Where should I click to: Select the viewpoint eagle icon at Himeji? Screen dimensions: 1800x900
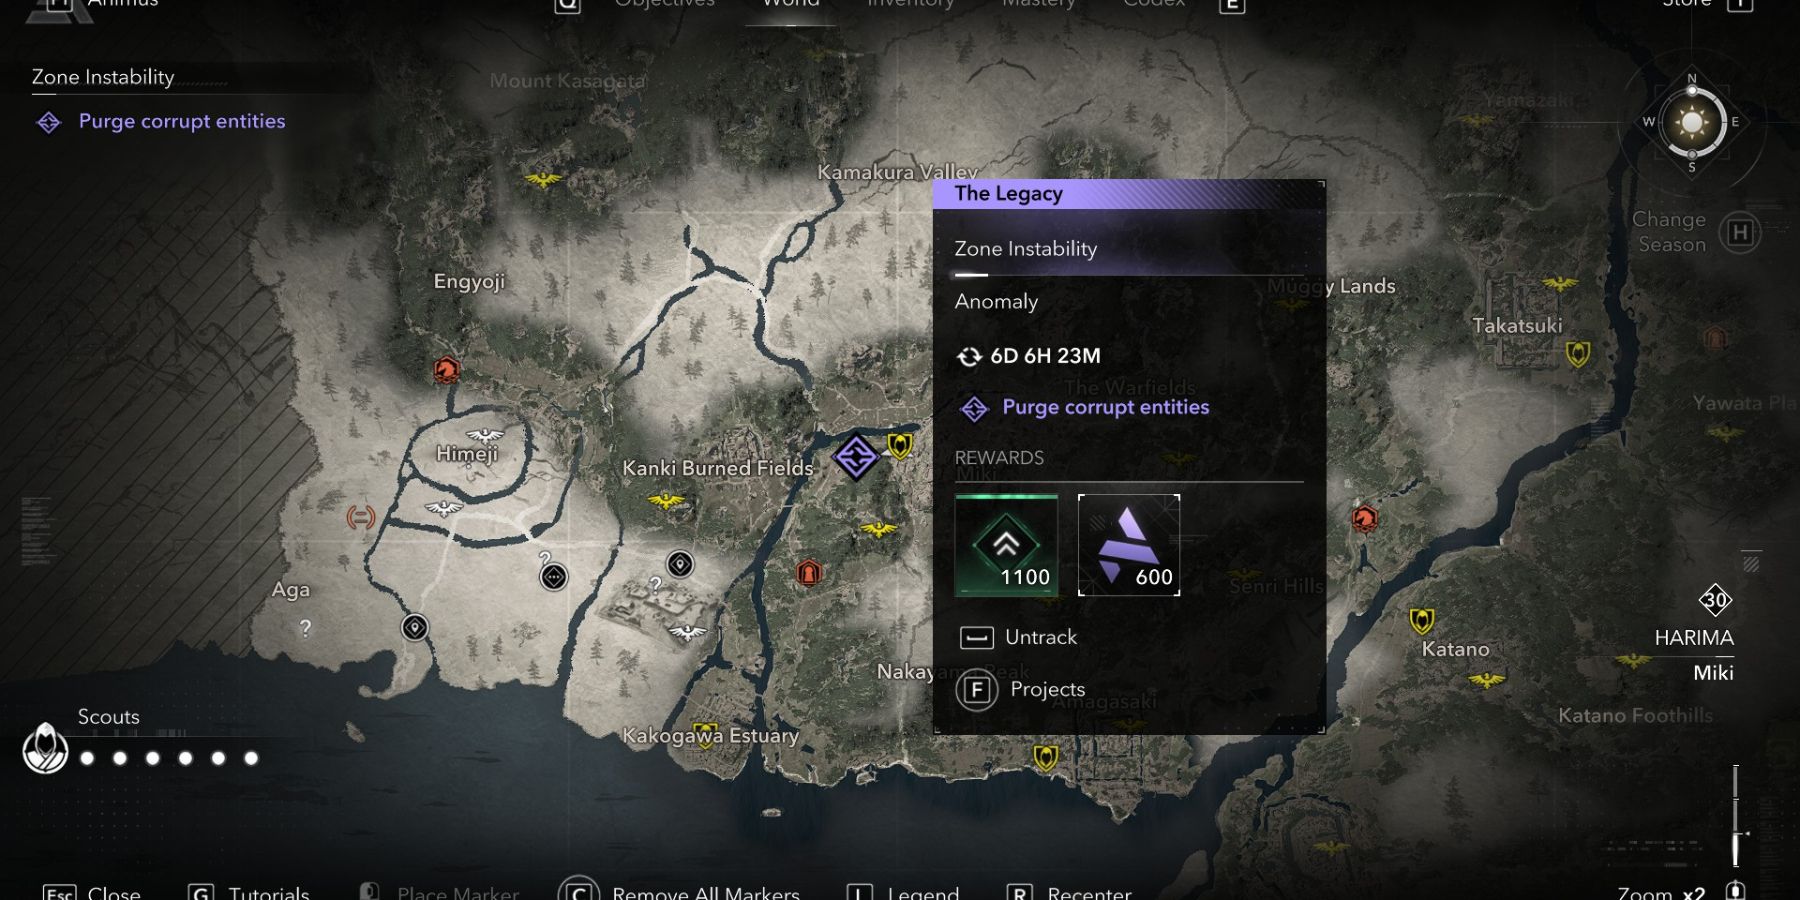(x=485, y=436)
